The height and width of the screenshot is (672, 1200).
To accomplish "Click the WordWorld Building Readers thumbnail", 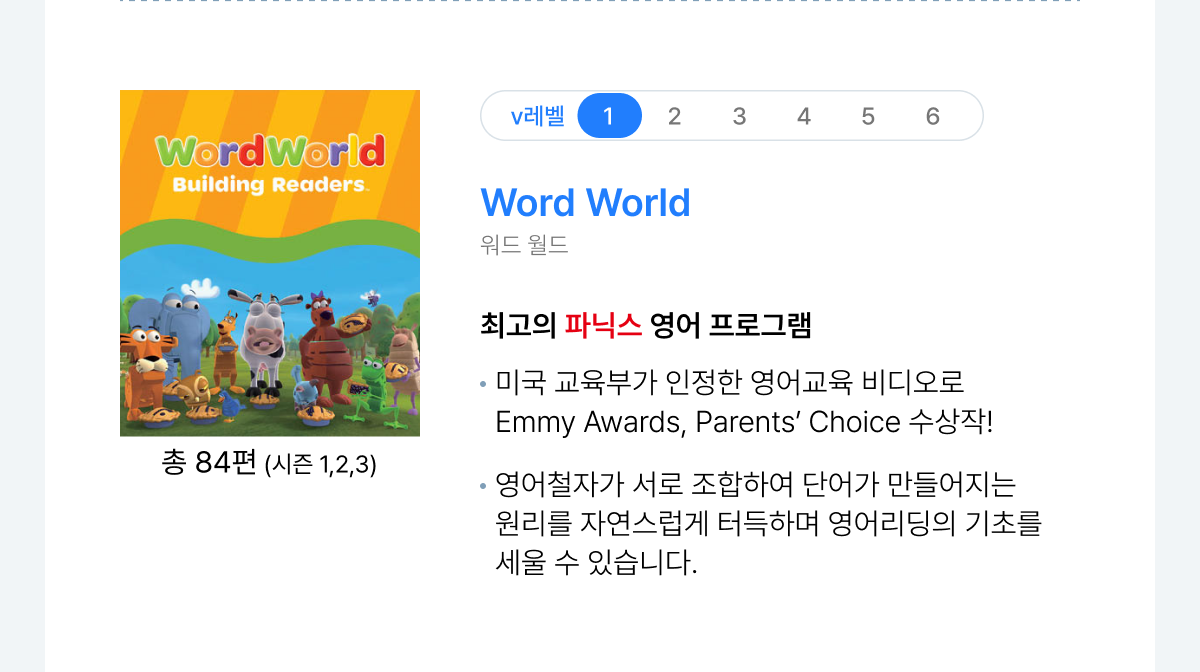I will (270, 263).
